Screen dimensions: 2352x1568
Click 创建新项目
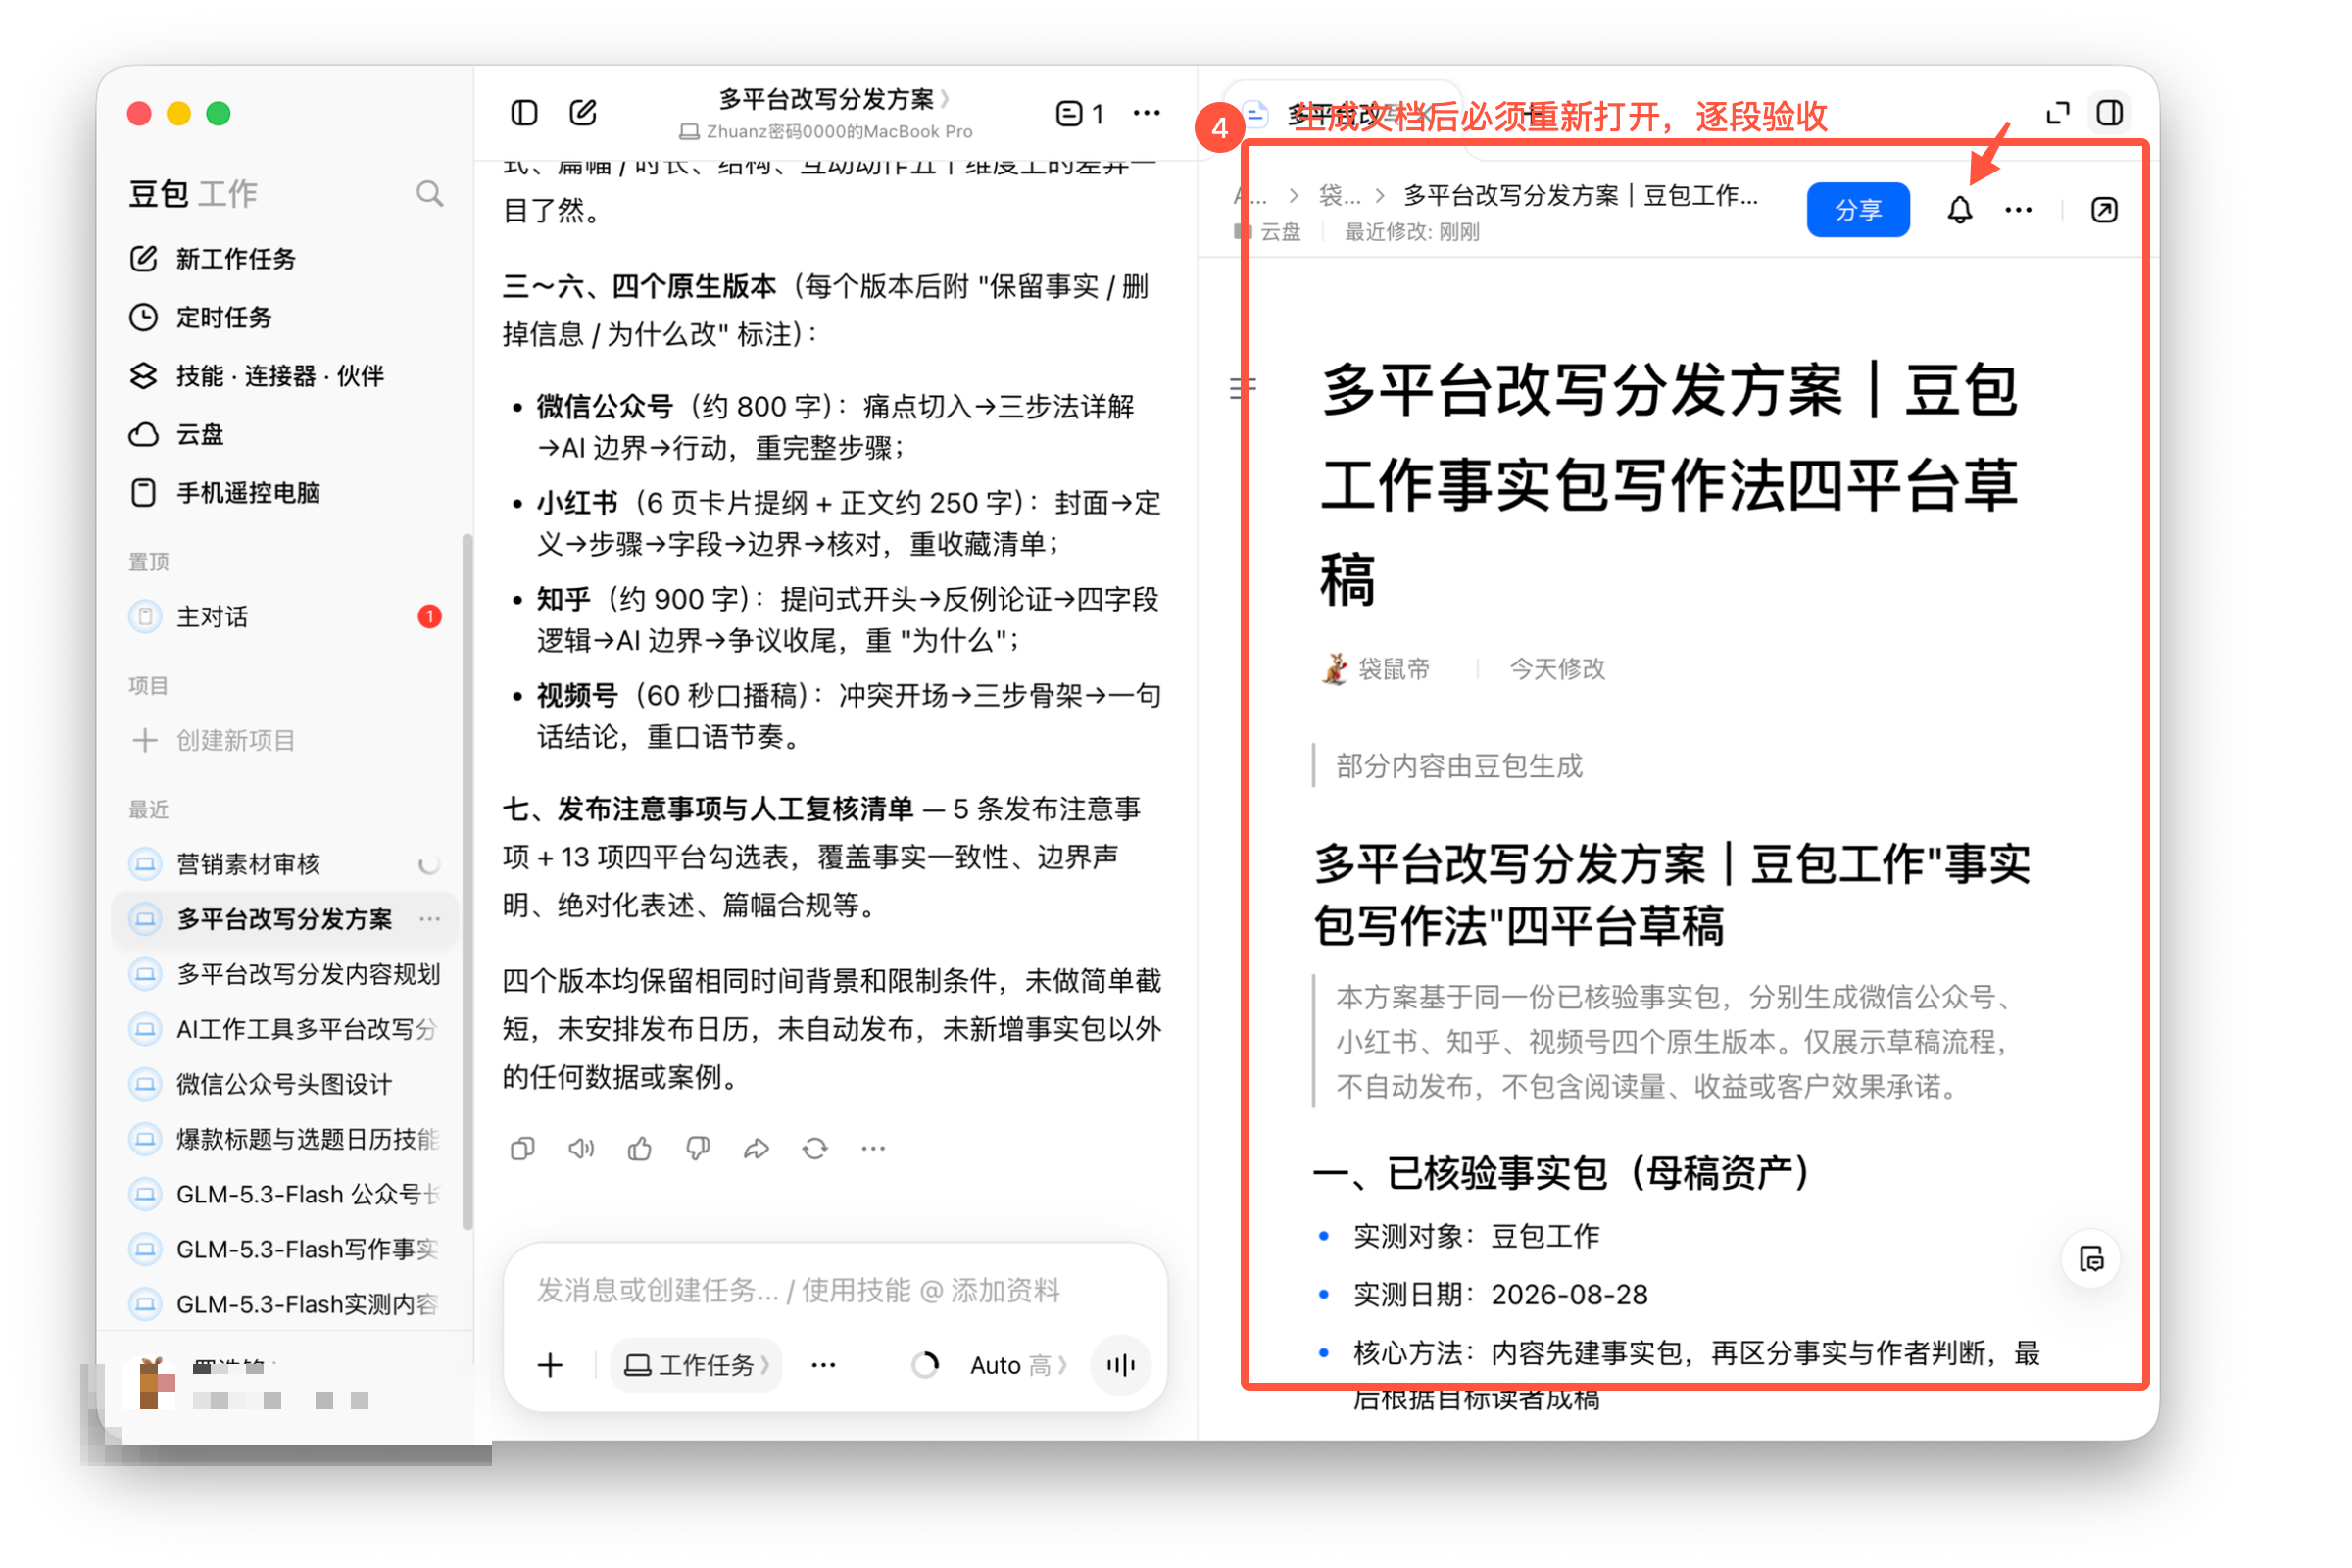[x=214, y=740]
